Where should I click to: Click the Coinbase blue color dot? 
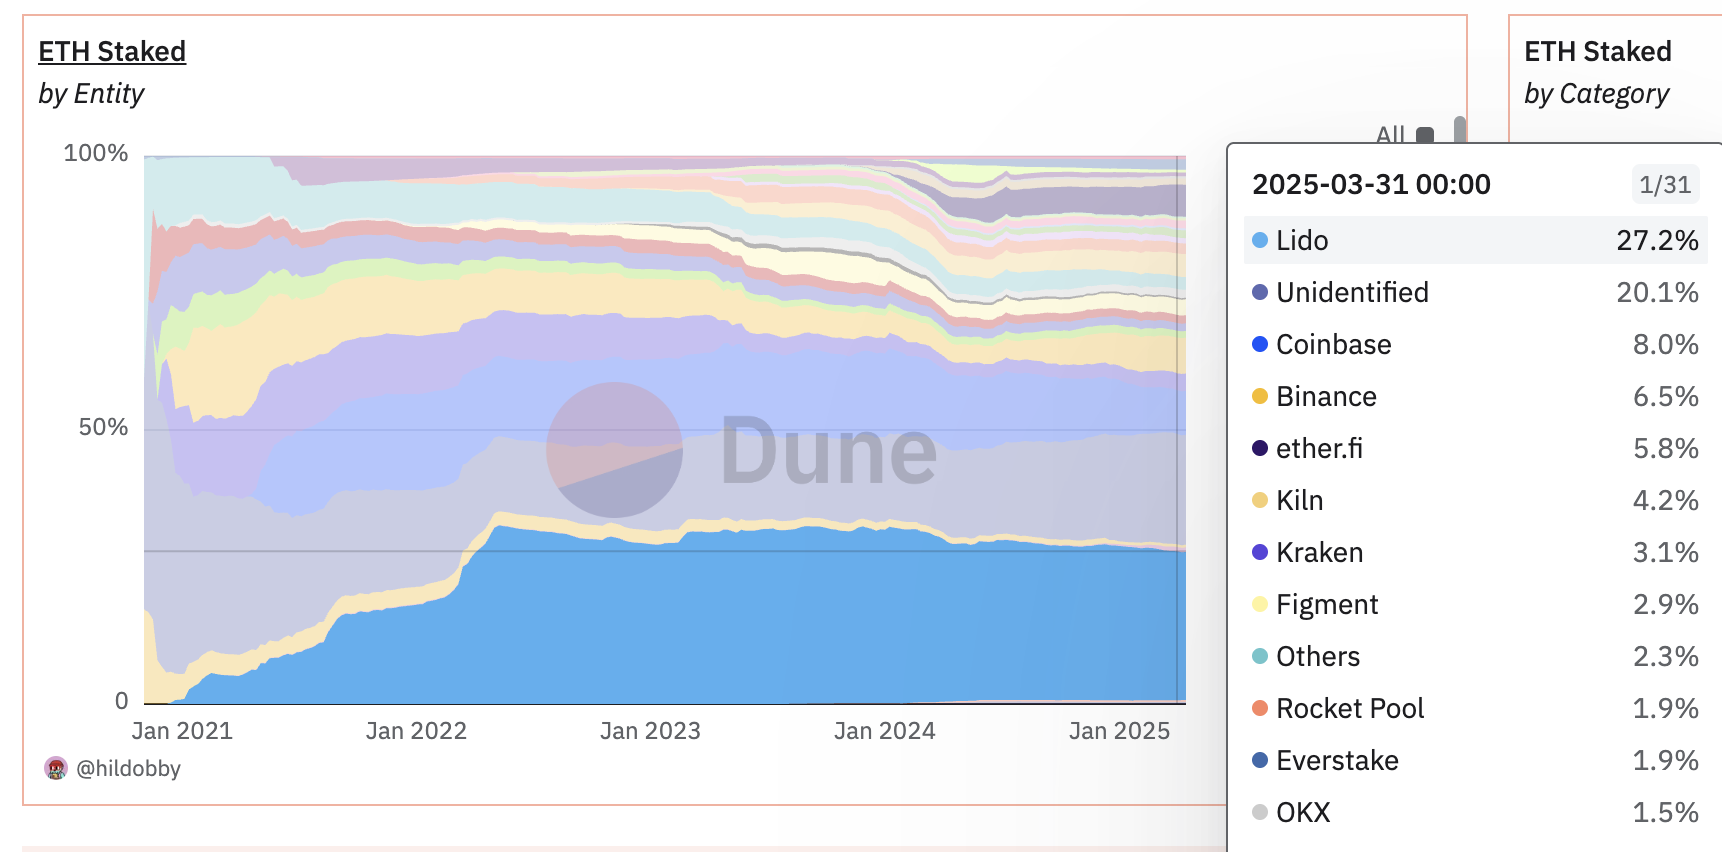(x=1260, y=344)
